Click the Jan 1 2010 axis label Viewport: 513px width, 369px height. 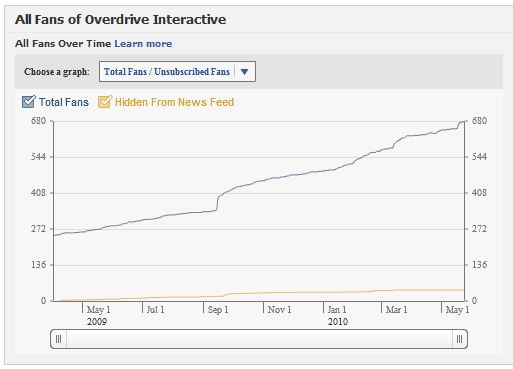[337, 315]
